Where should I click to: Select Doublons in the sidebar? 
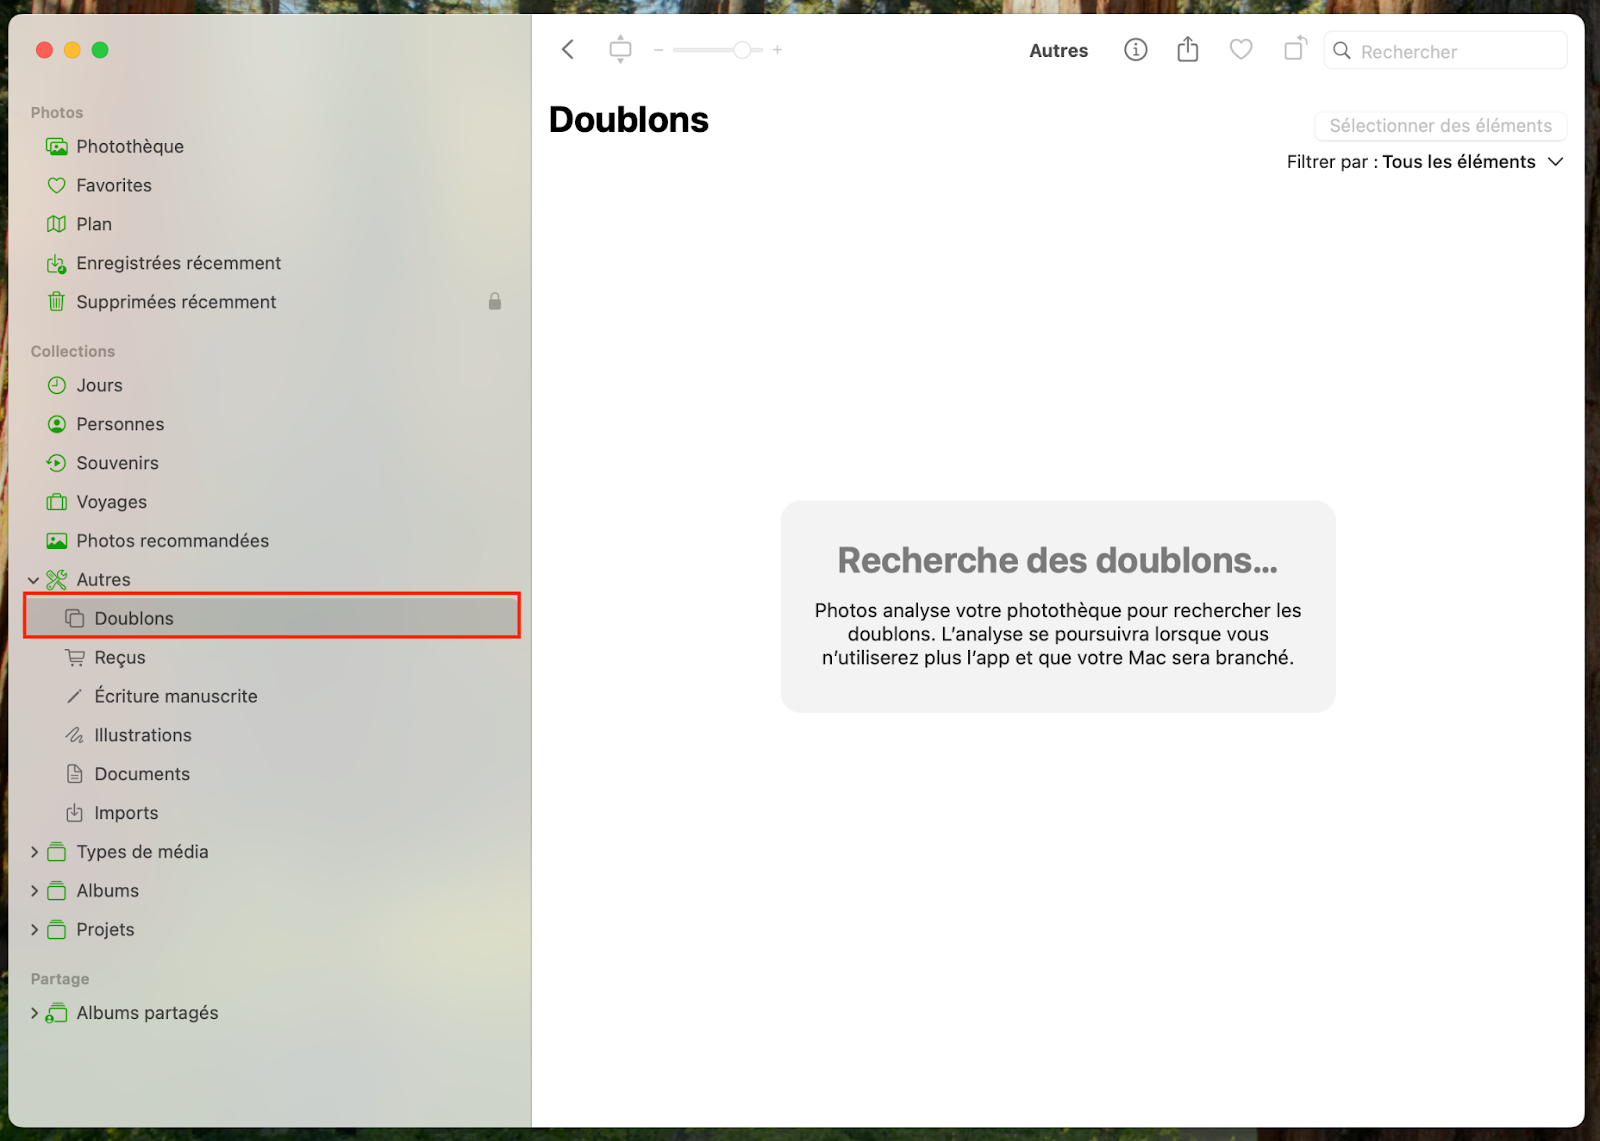(134, 617)
